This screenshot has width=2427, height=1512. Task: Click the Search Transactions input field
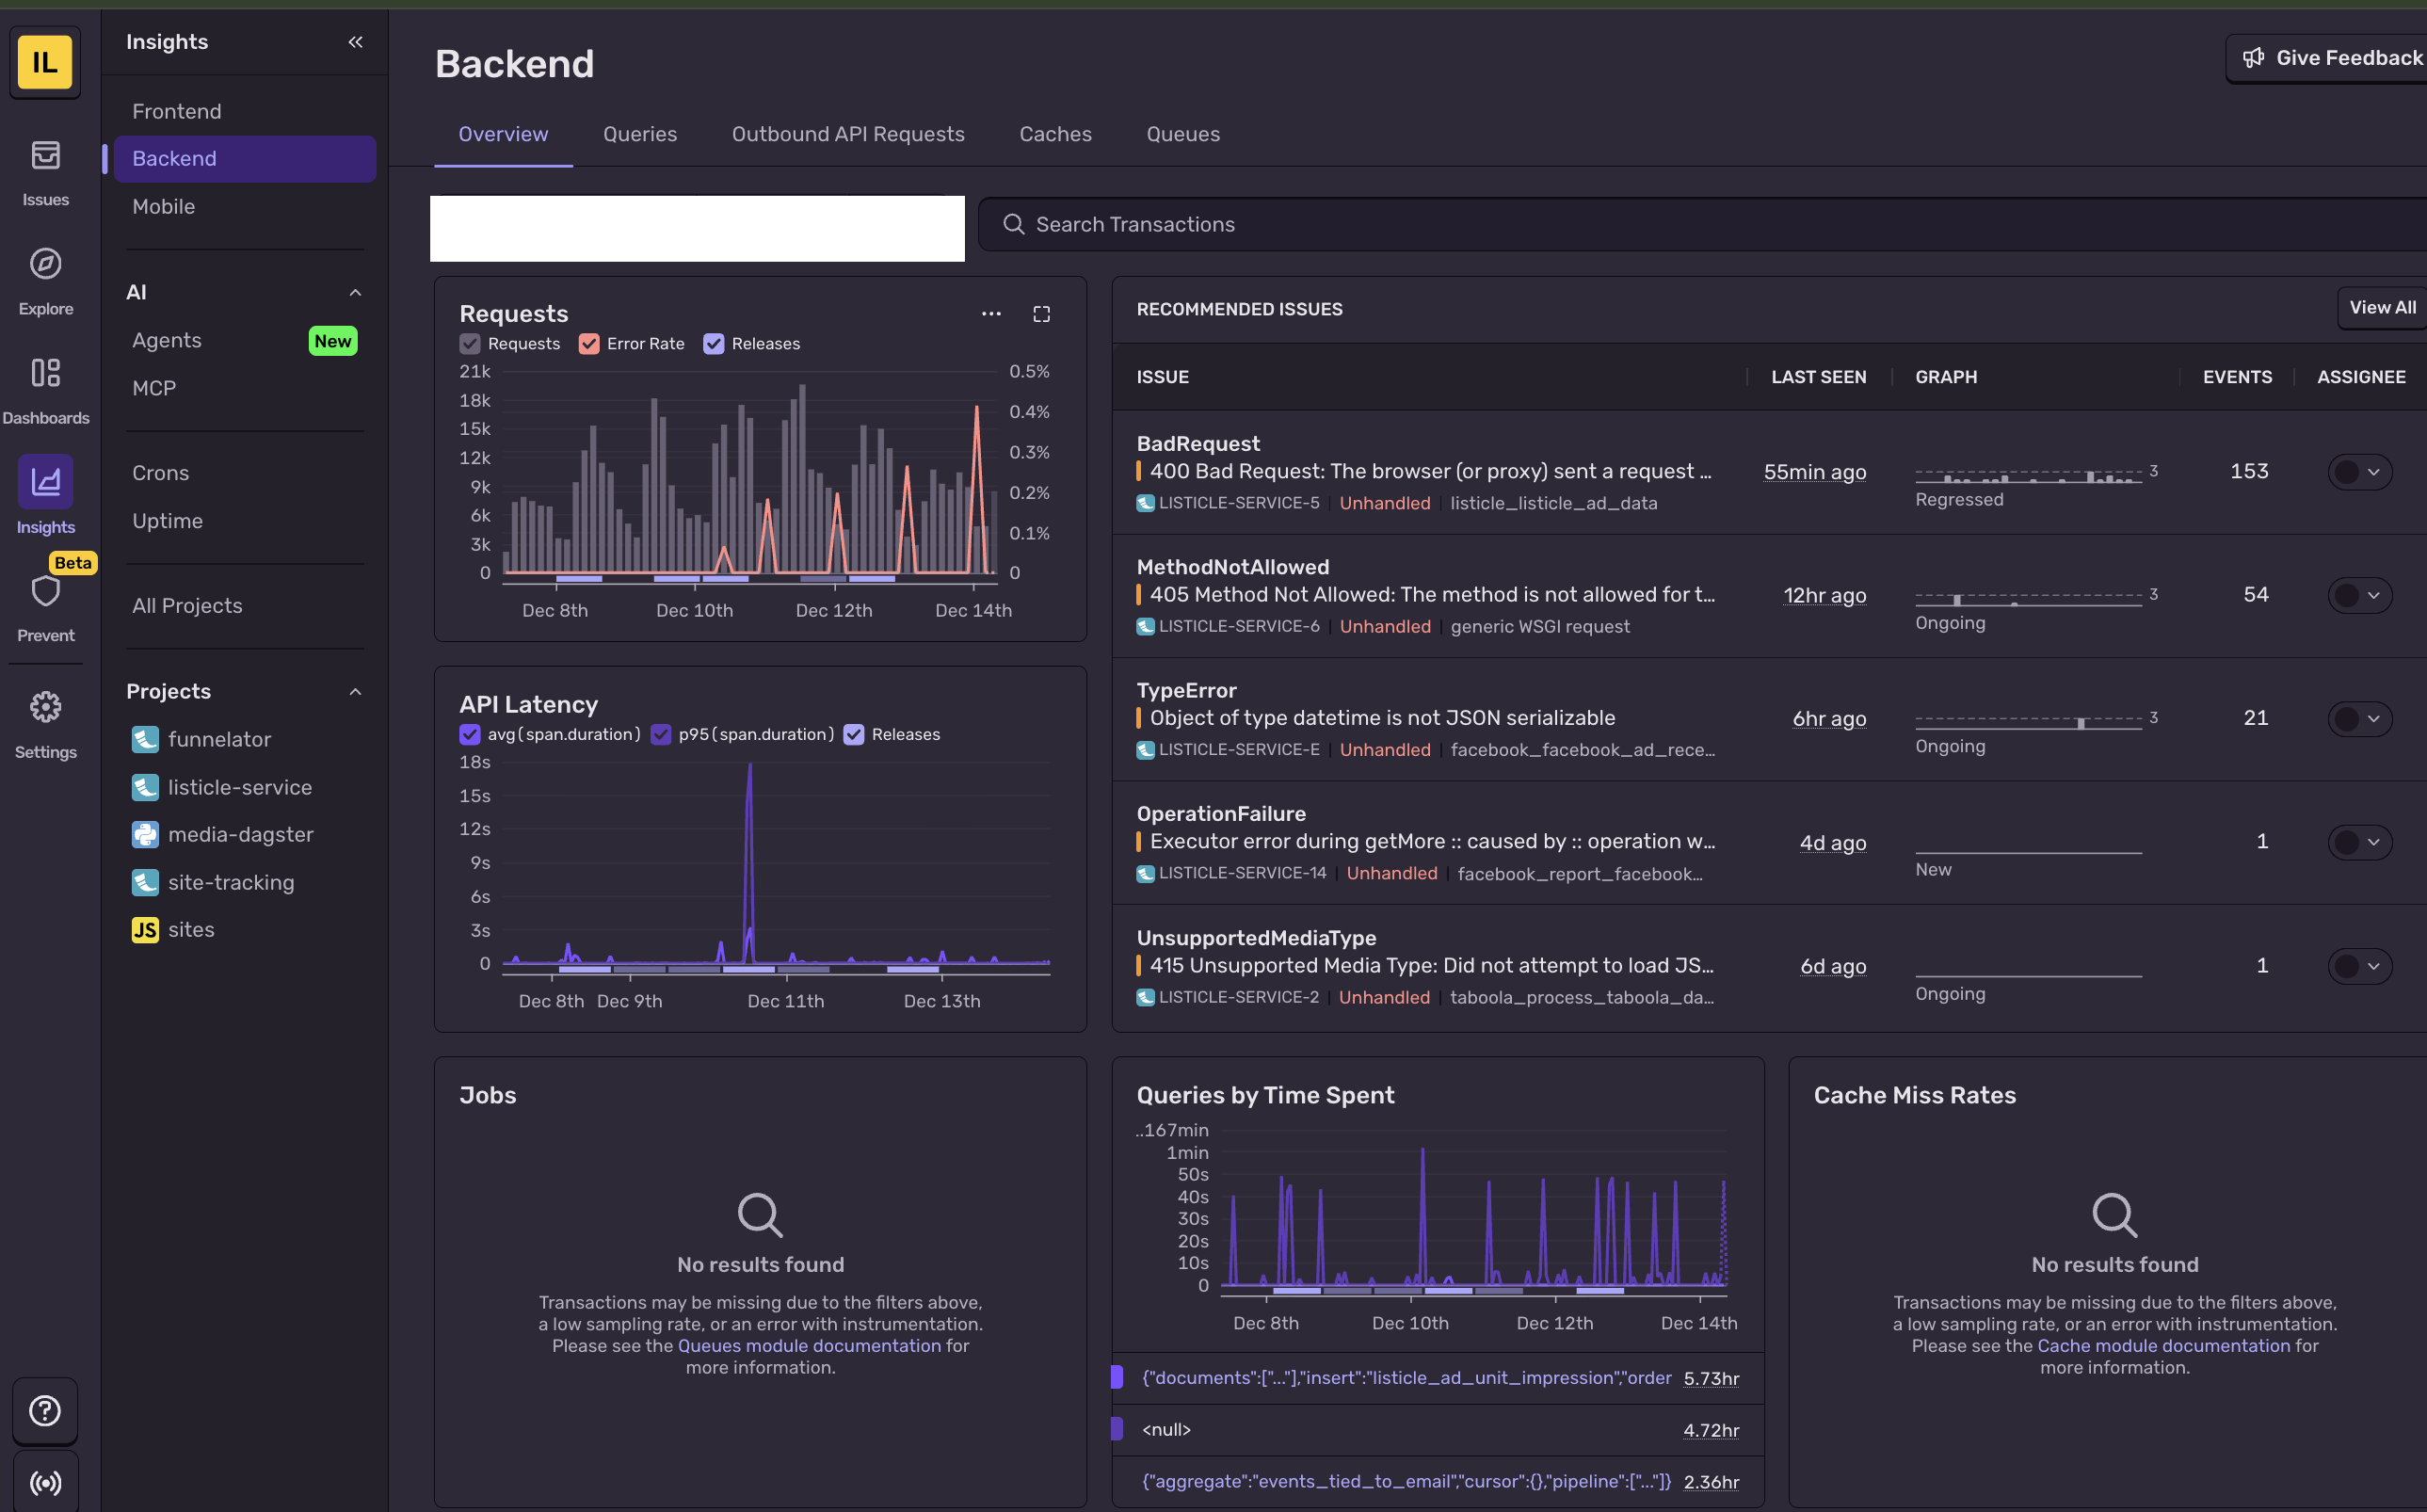(1400, 224)
